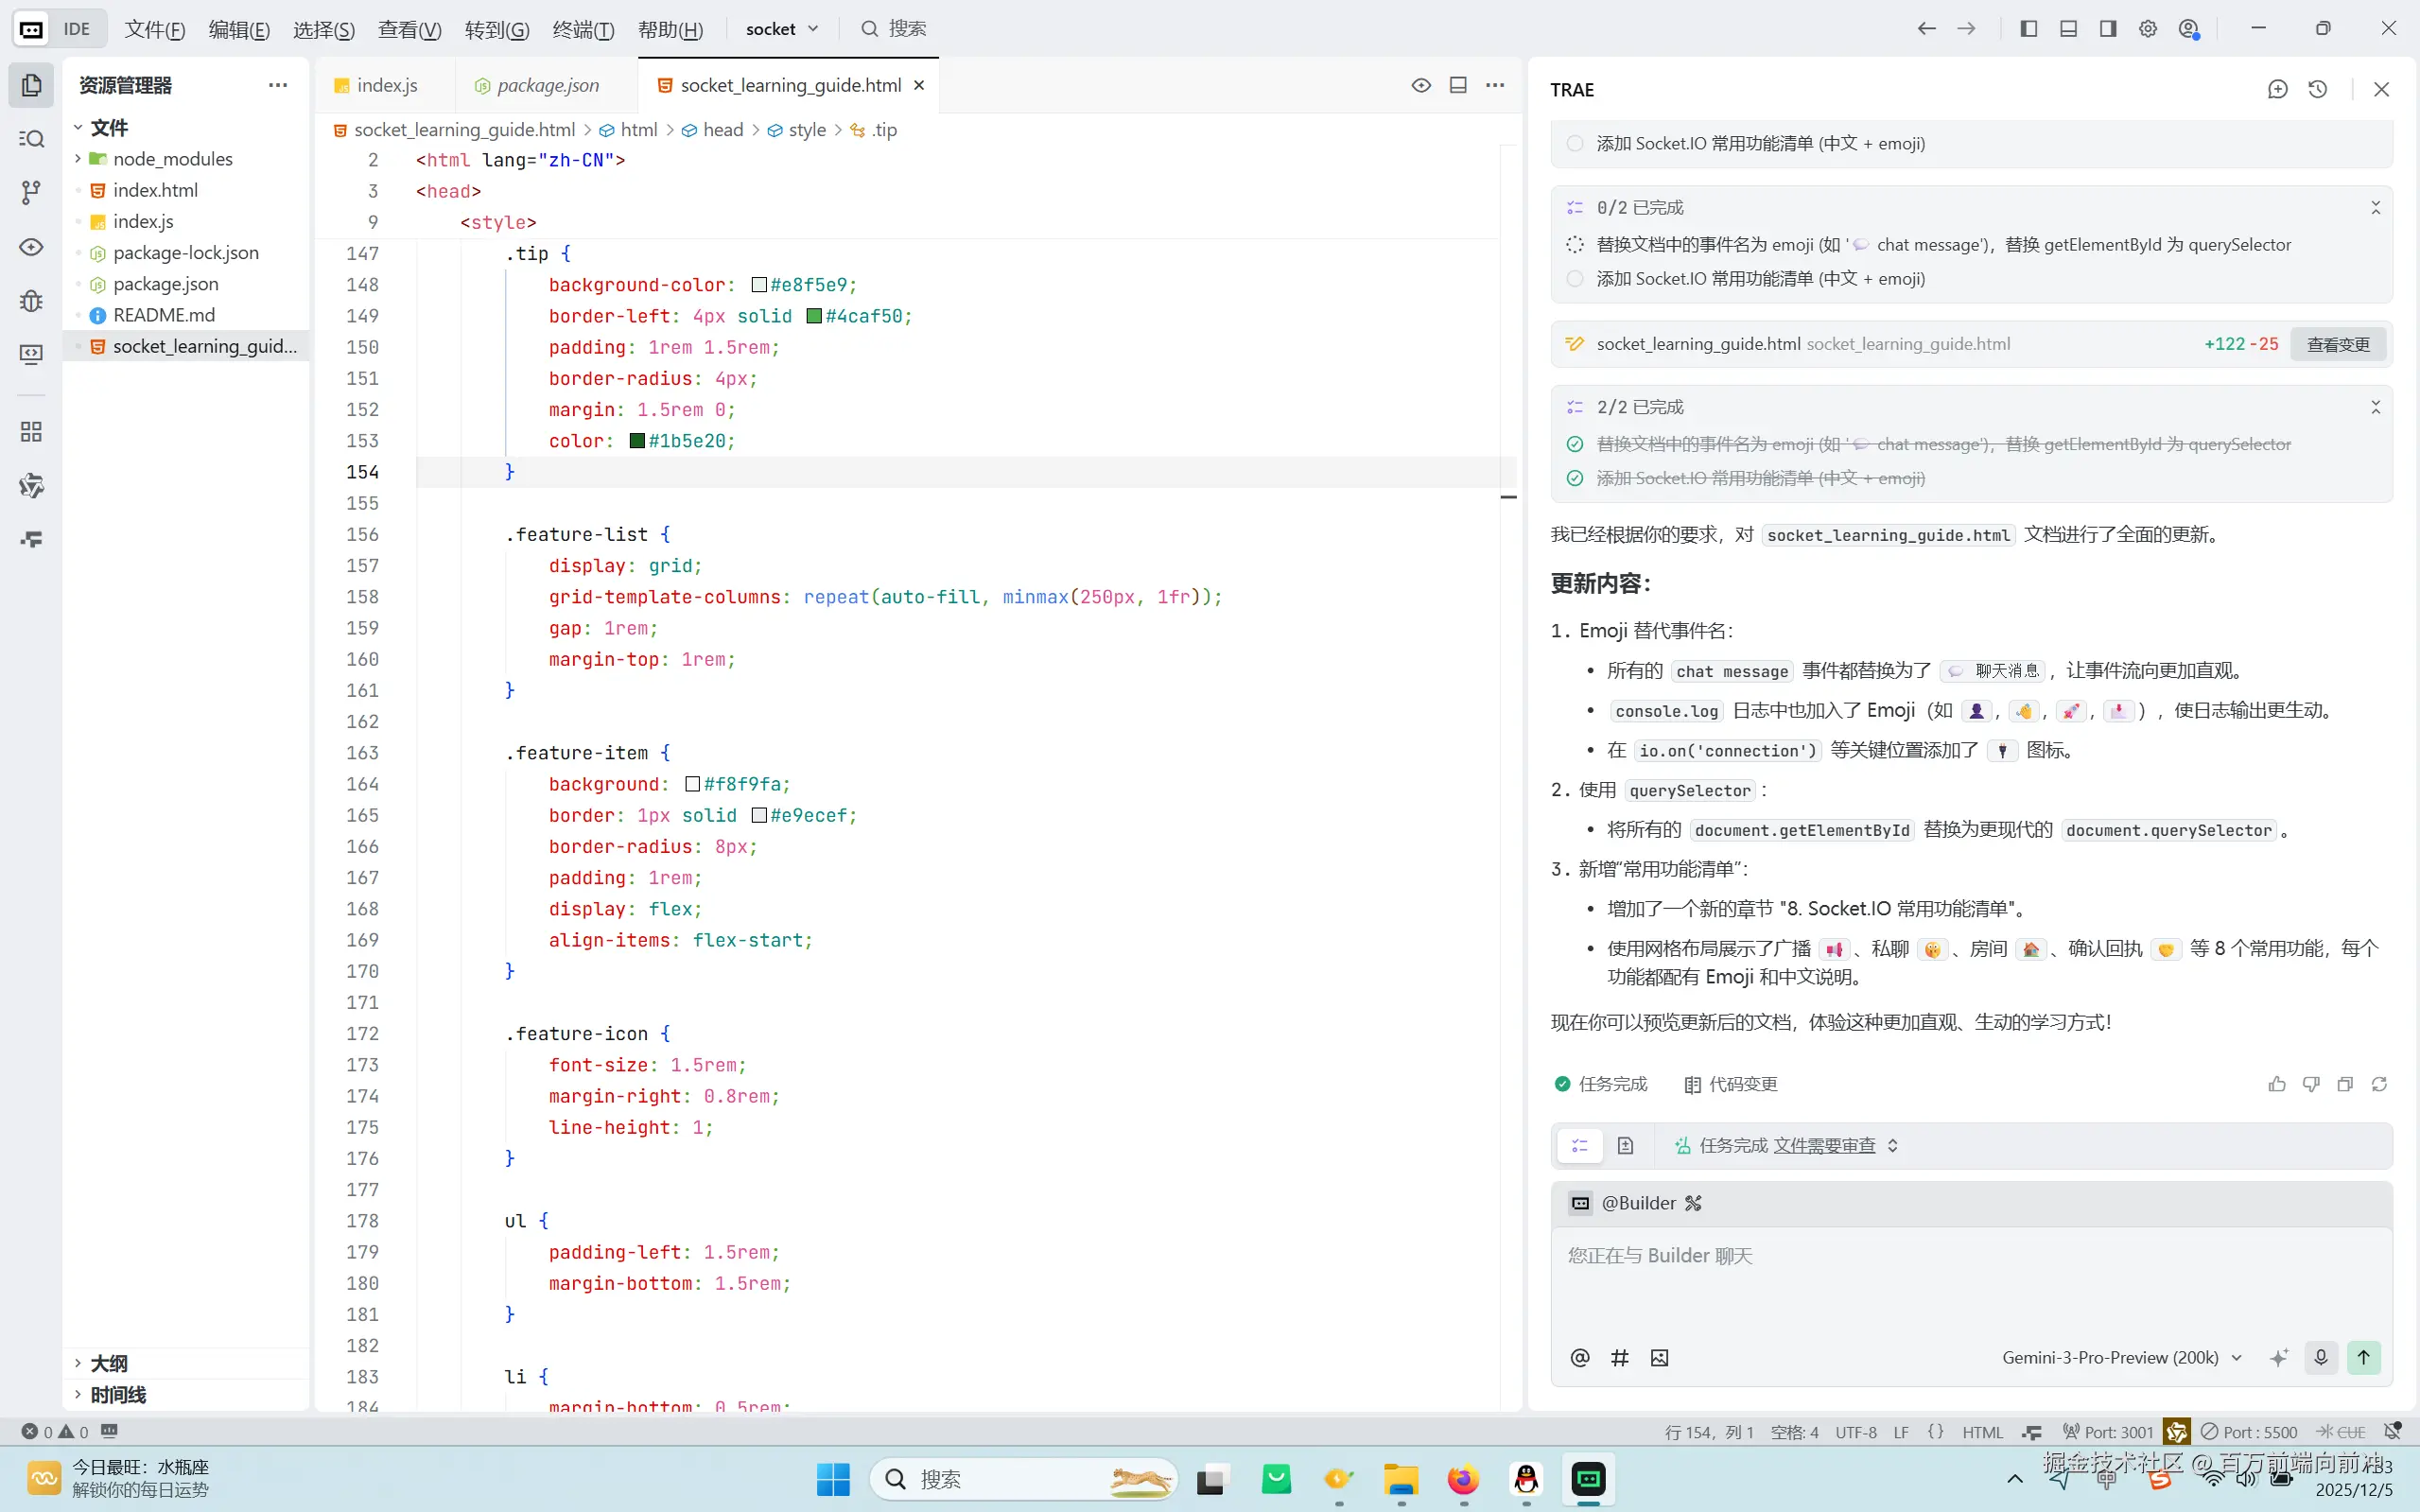Open the Search sidebar icon
The width and height of the screenshot is (2420, 1512).
click(31, 138)
